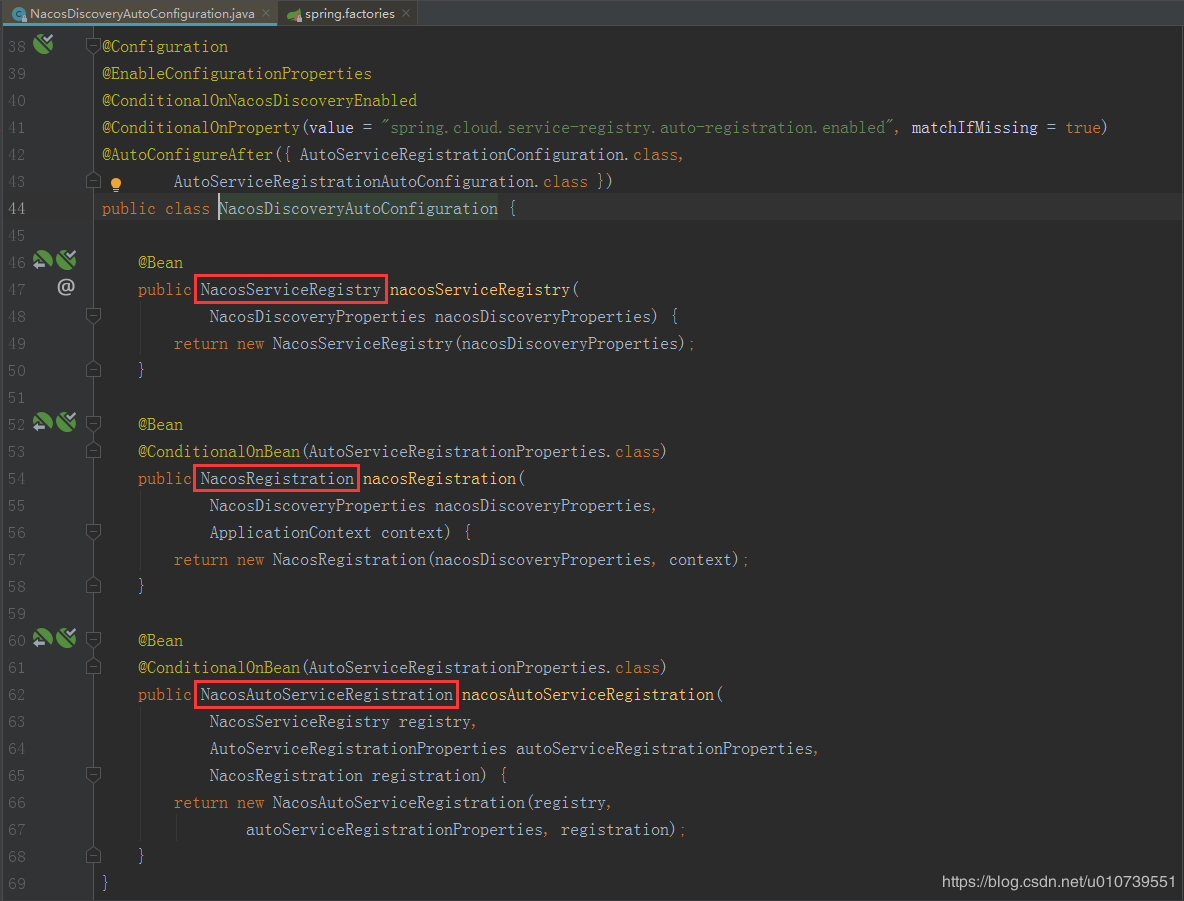Click @ConditionalOnBean on line 53

(219, 452)
